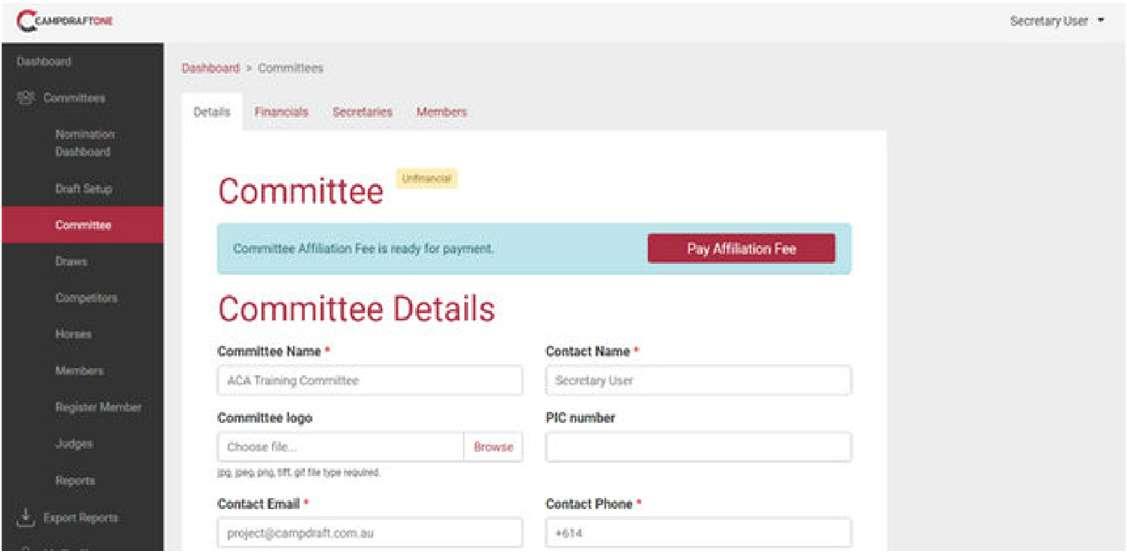Navigate to Draft Setup in the sidebar

84,188
